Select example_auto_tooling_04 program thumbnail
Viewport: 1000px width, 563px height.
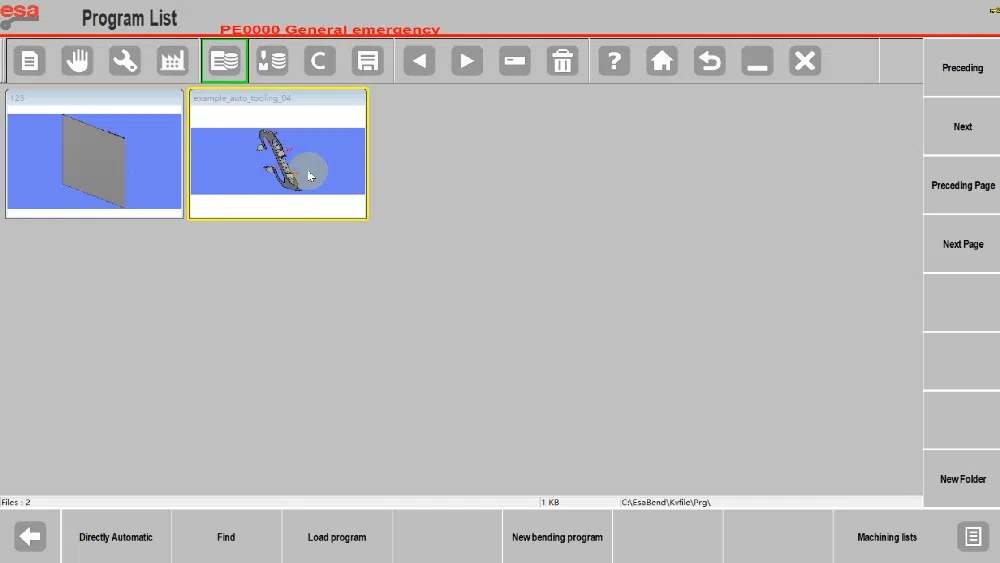coord(278,154)
